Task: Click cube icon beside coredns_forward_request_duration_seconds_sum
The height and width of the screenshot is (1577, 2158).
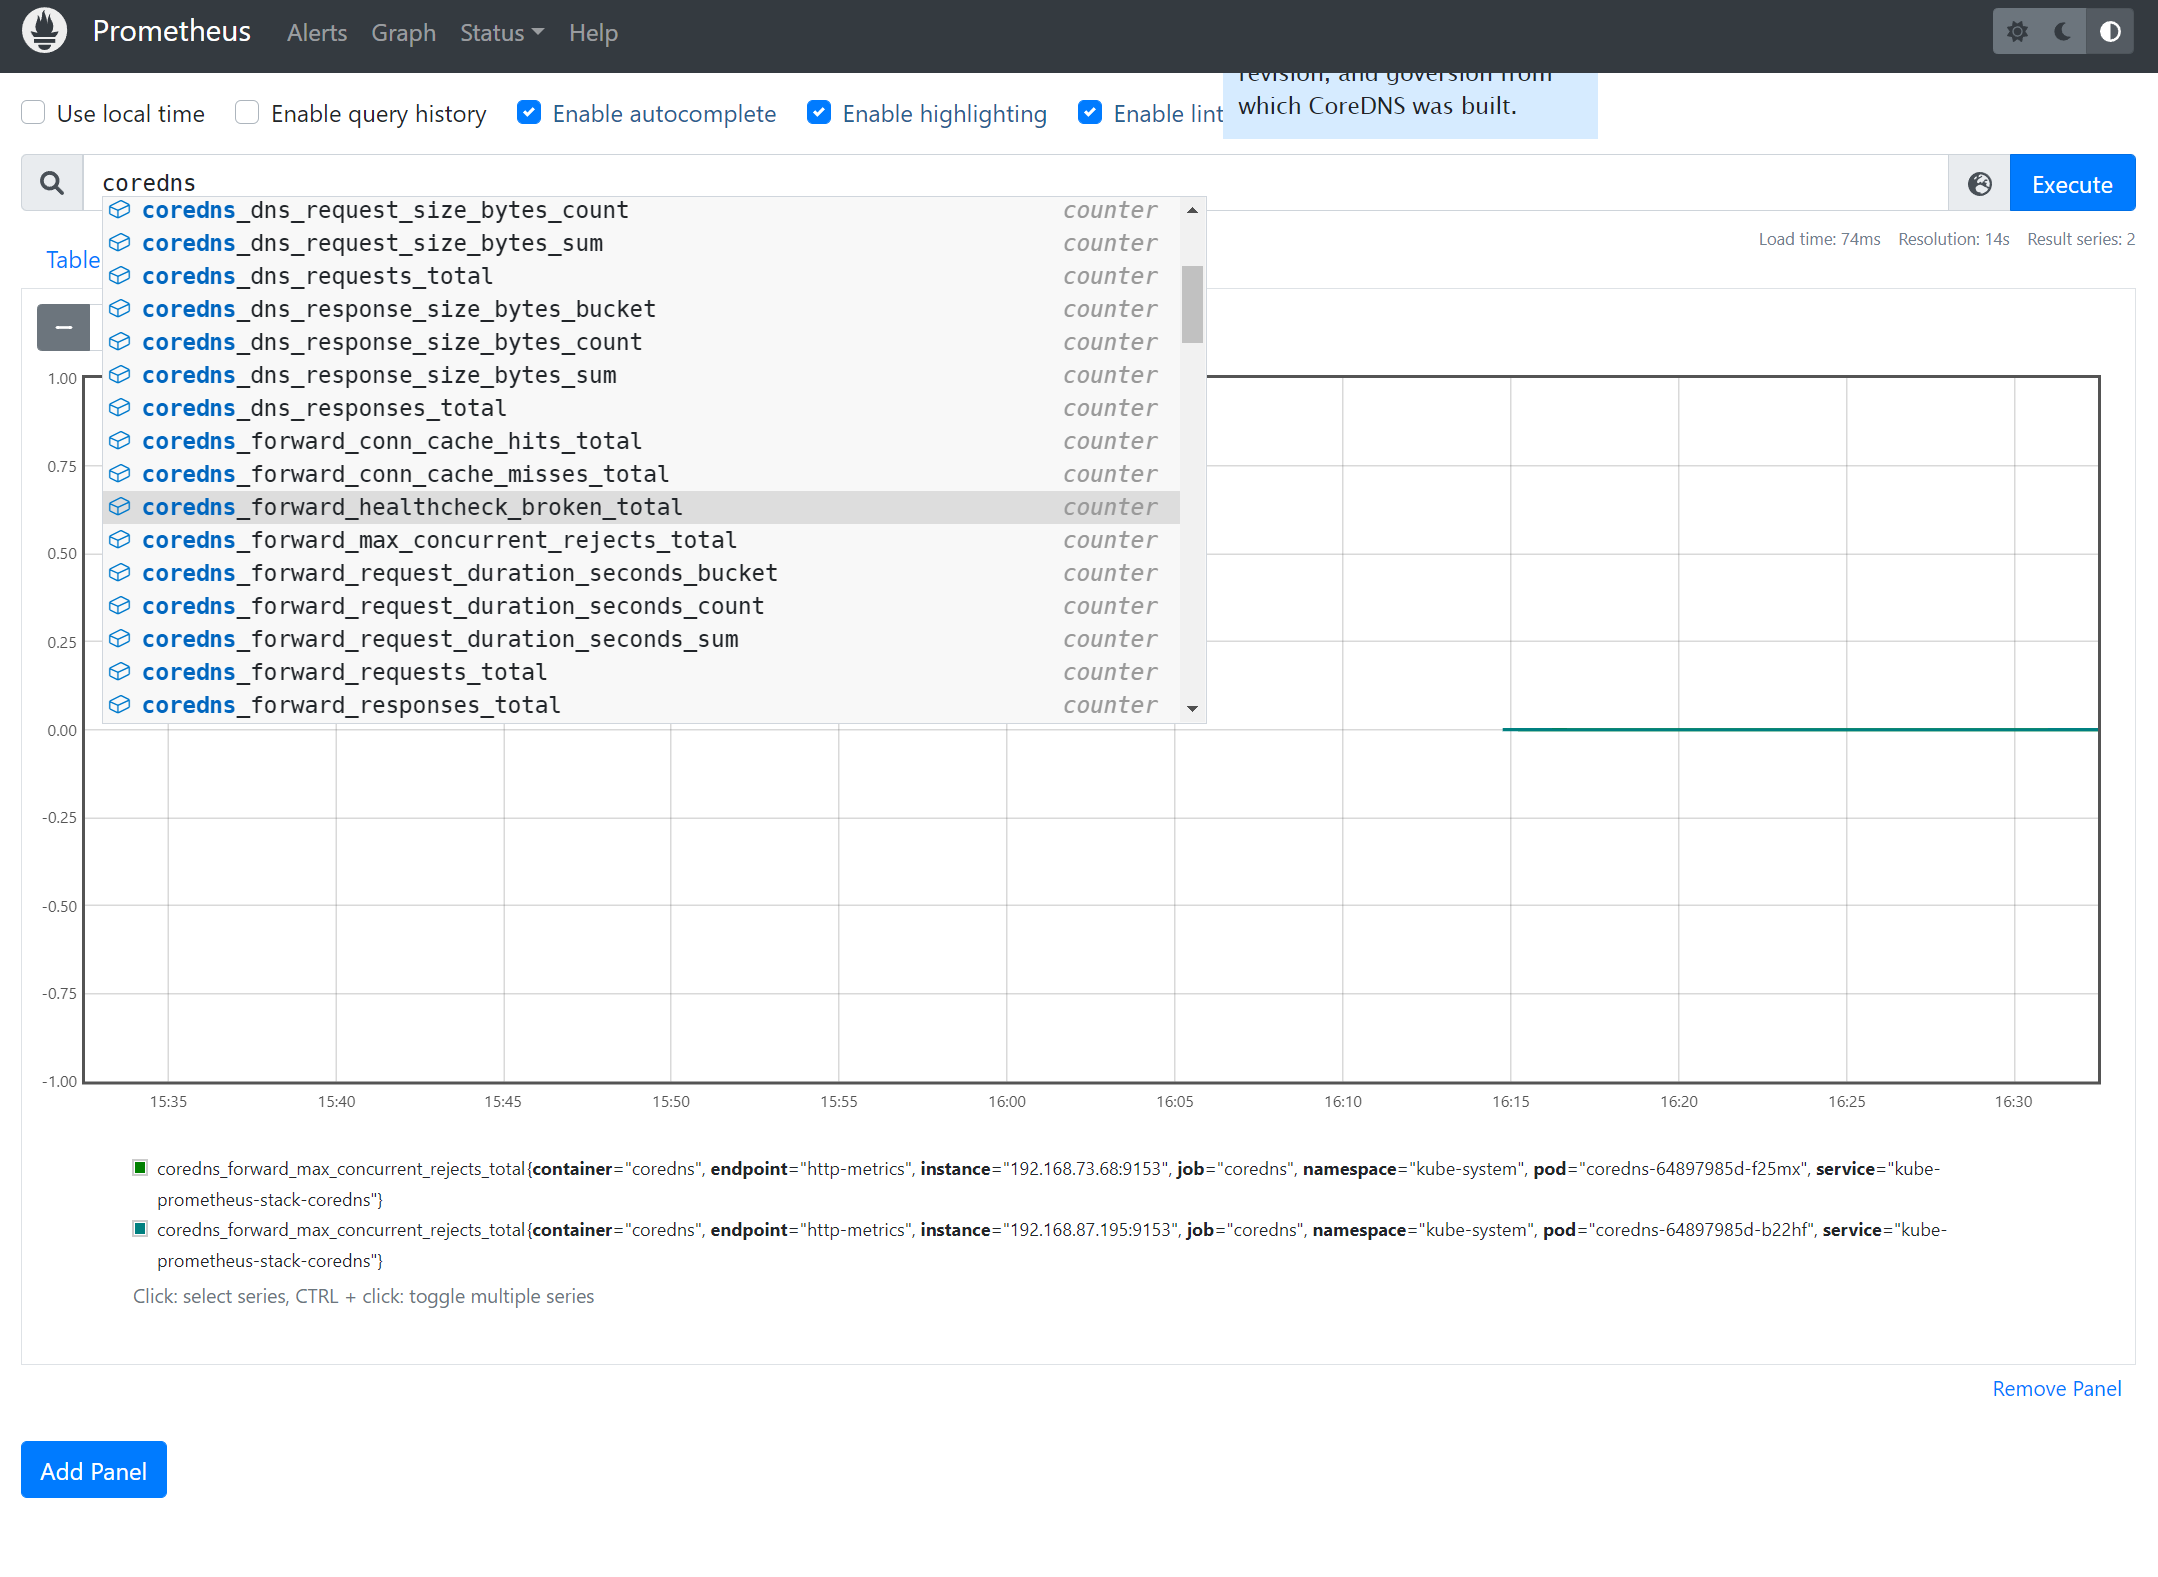Action: [120, 638]
